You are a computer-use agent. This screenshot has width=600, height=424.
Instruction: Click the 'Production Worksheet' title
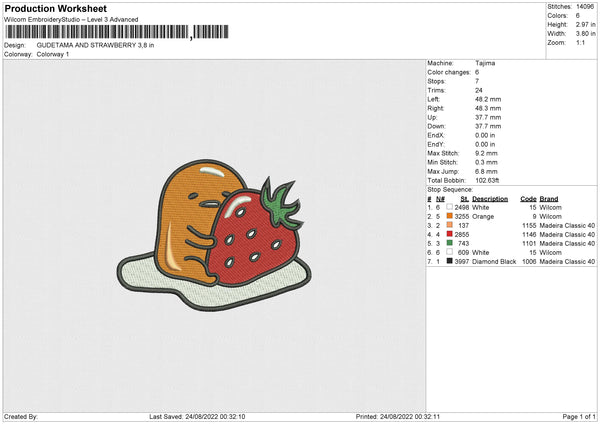(x=55, y=8)
